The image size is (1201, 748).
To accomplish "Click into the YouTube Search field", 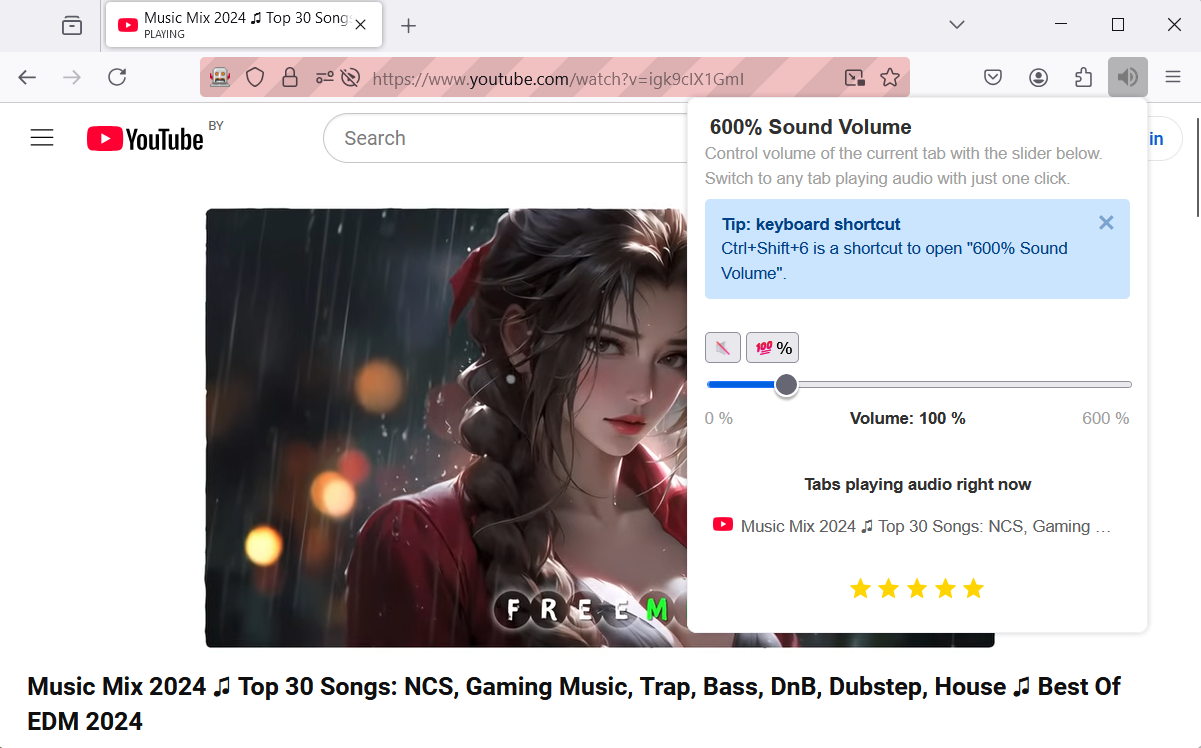I will pyautogui.click(x=505, y=138).
